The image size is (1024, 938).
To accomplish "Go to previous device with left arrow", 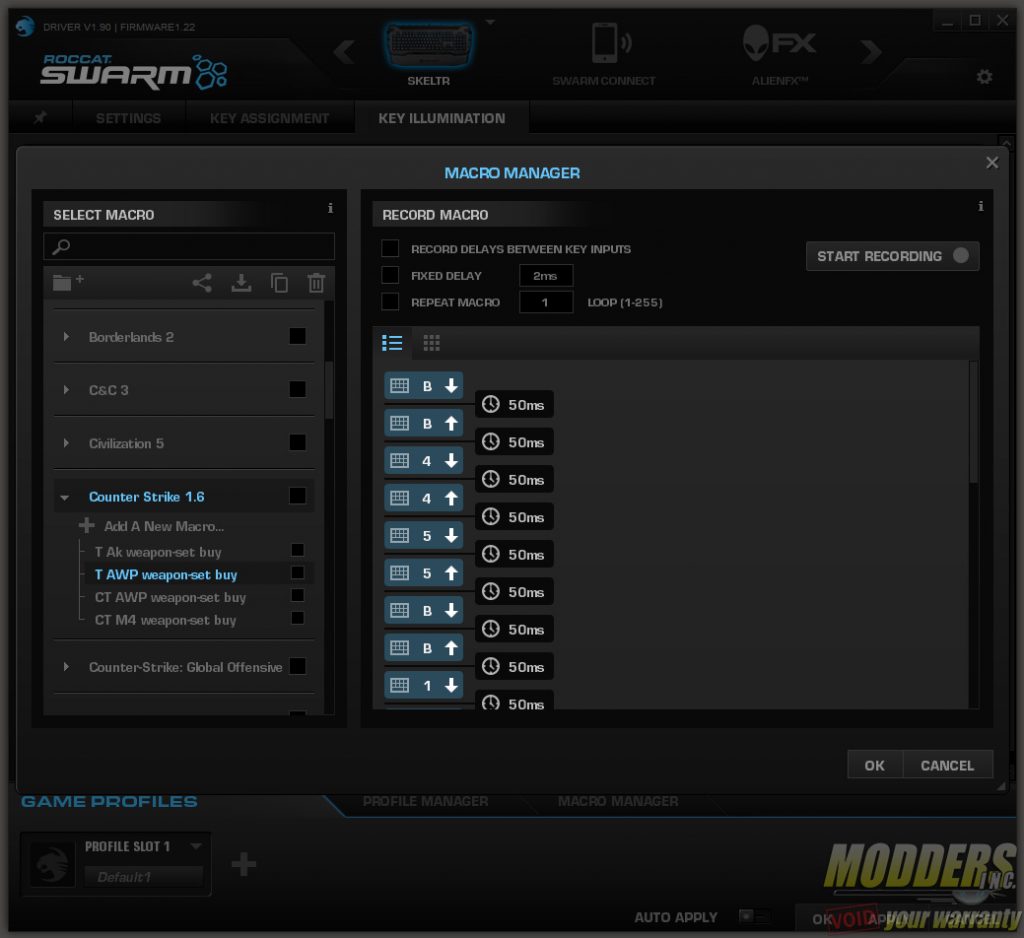I will click(x=344, y=51).
